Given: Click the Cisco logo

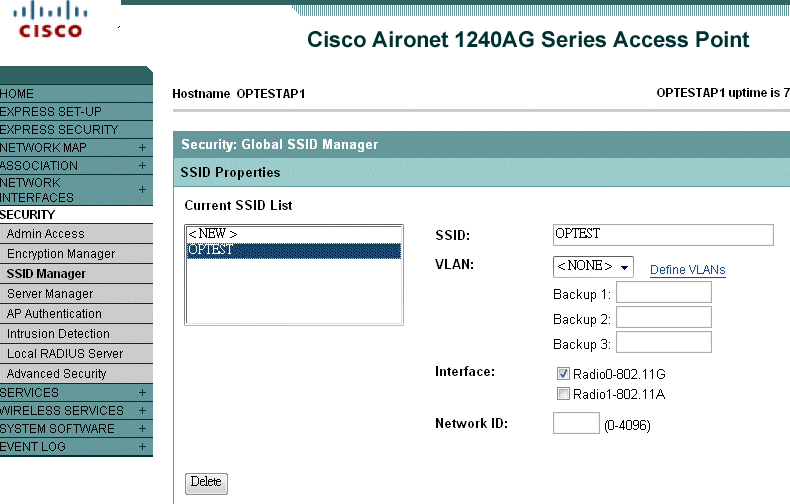Looking at the screenshot, I should click(x=50, y=20).
